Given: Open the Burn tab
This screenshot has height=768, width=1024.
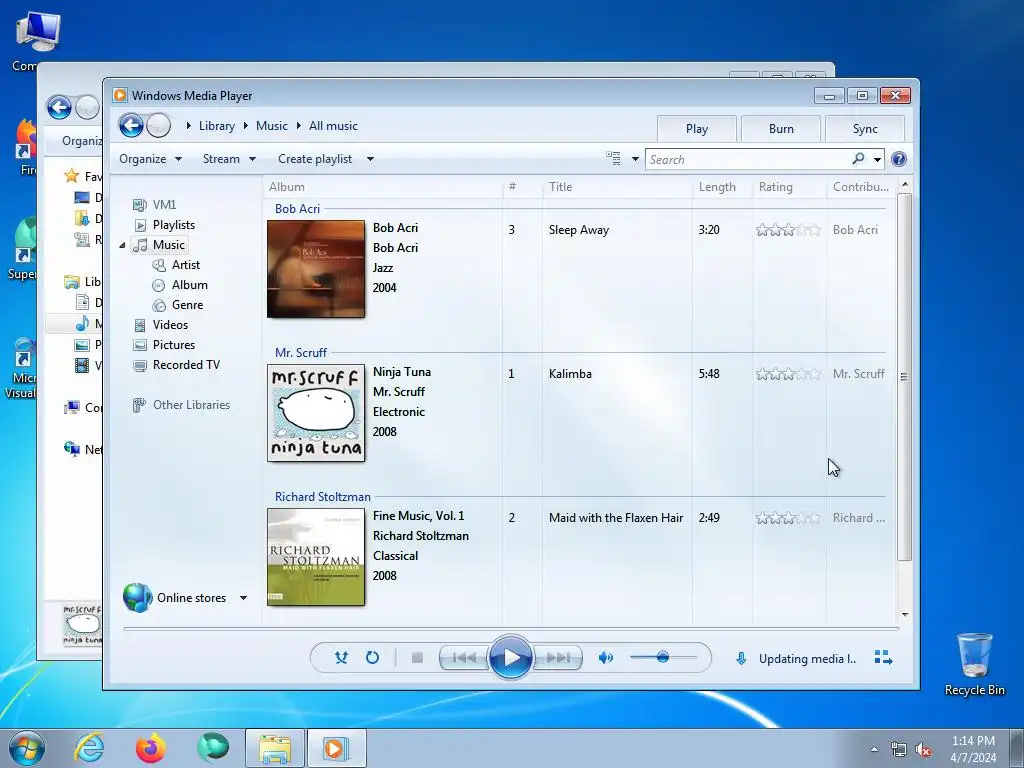Looking at the screenshot, I should [781, 129].
